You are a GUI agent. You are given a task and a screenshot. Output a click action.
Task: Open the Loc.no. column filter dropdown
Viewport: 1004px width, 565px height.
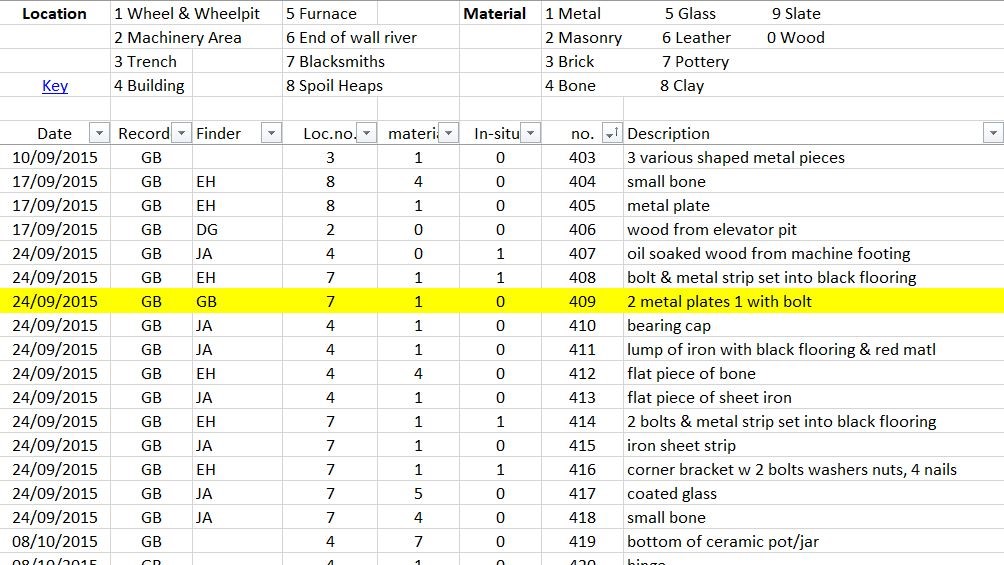[x=367, y=133]
